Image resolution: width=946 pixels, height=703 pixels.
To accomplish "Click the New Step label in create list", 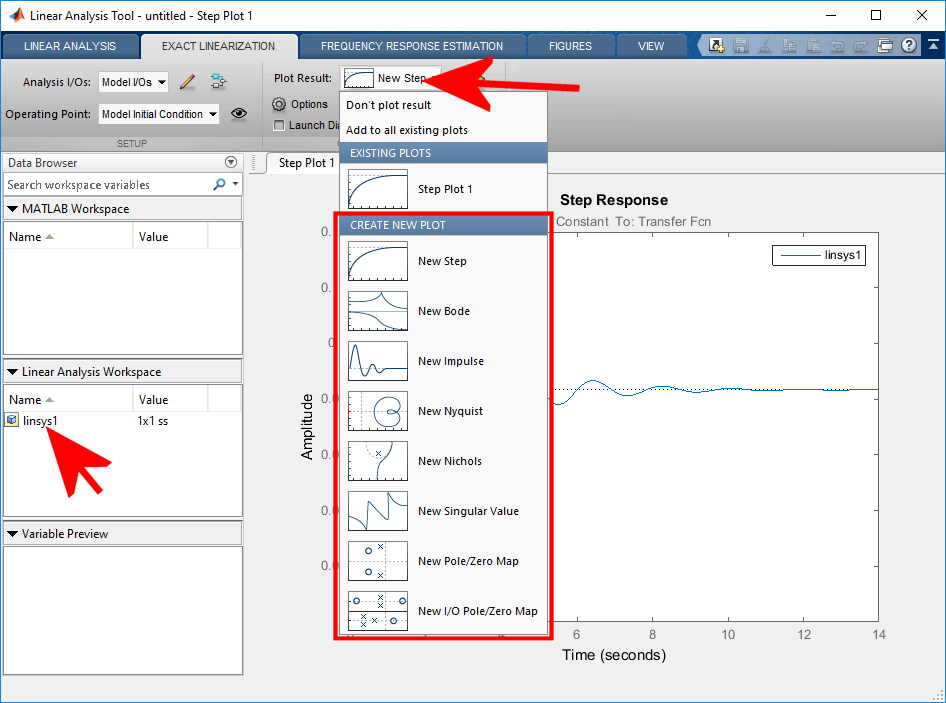I will (442, 261).
